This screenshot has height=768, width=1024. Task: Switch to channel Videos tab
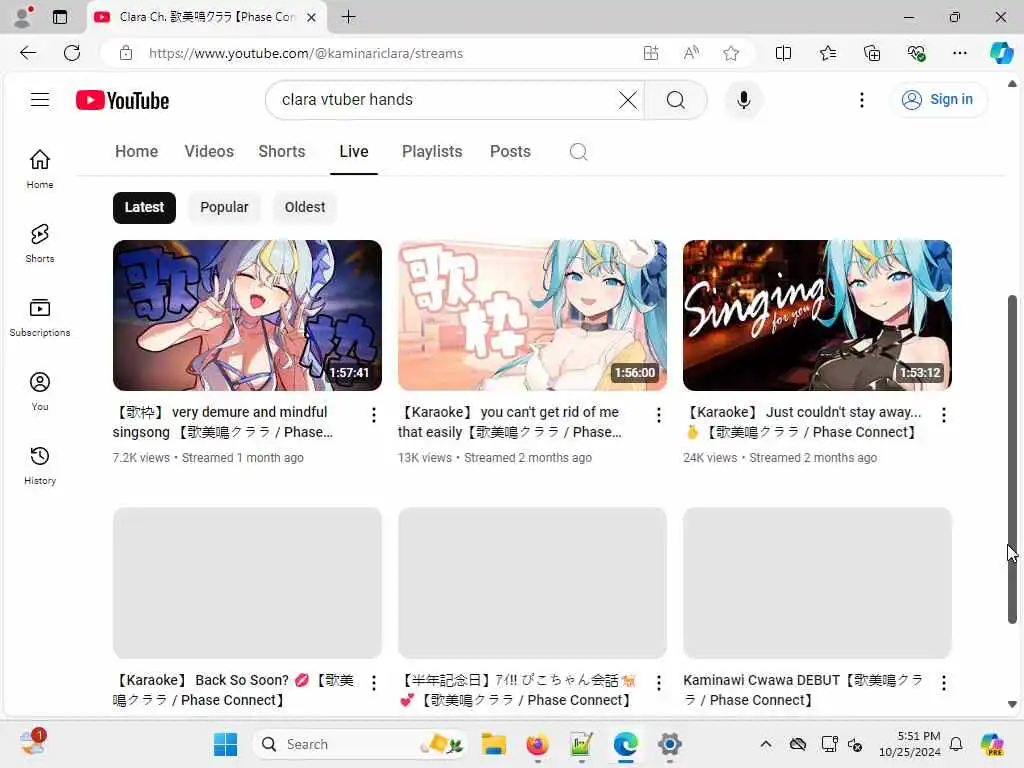[x=209, y=152]
